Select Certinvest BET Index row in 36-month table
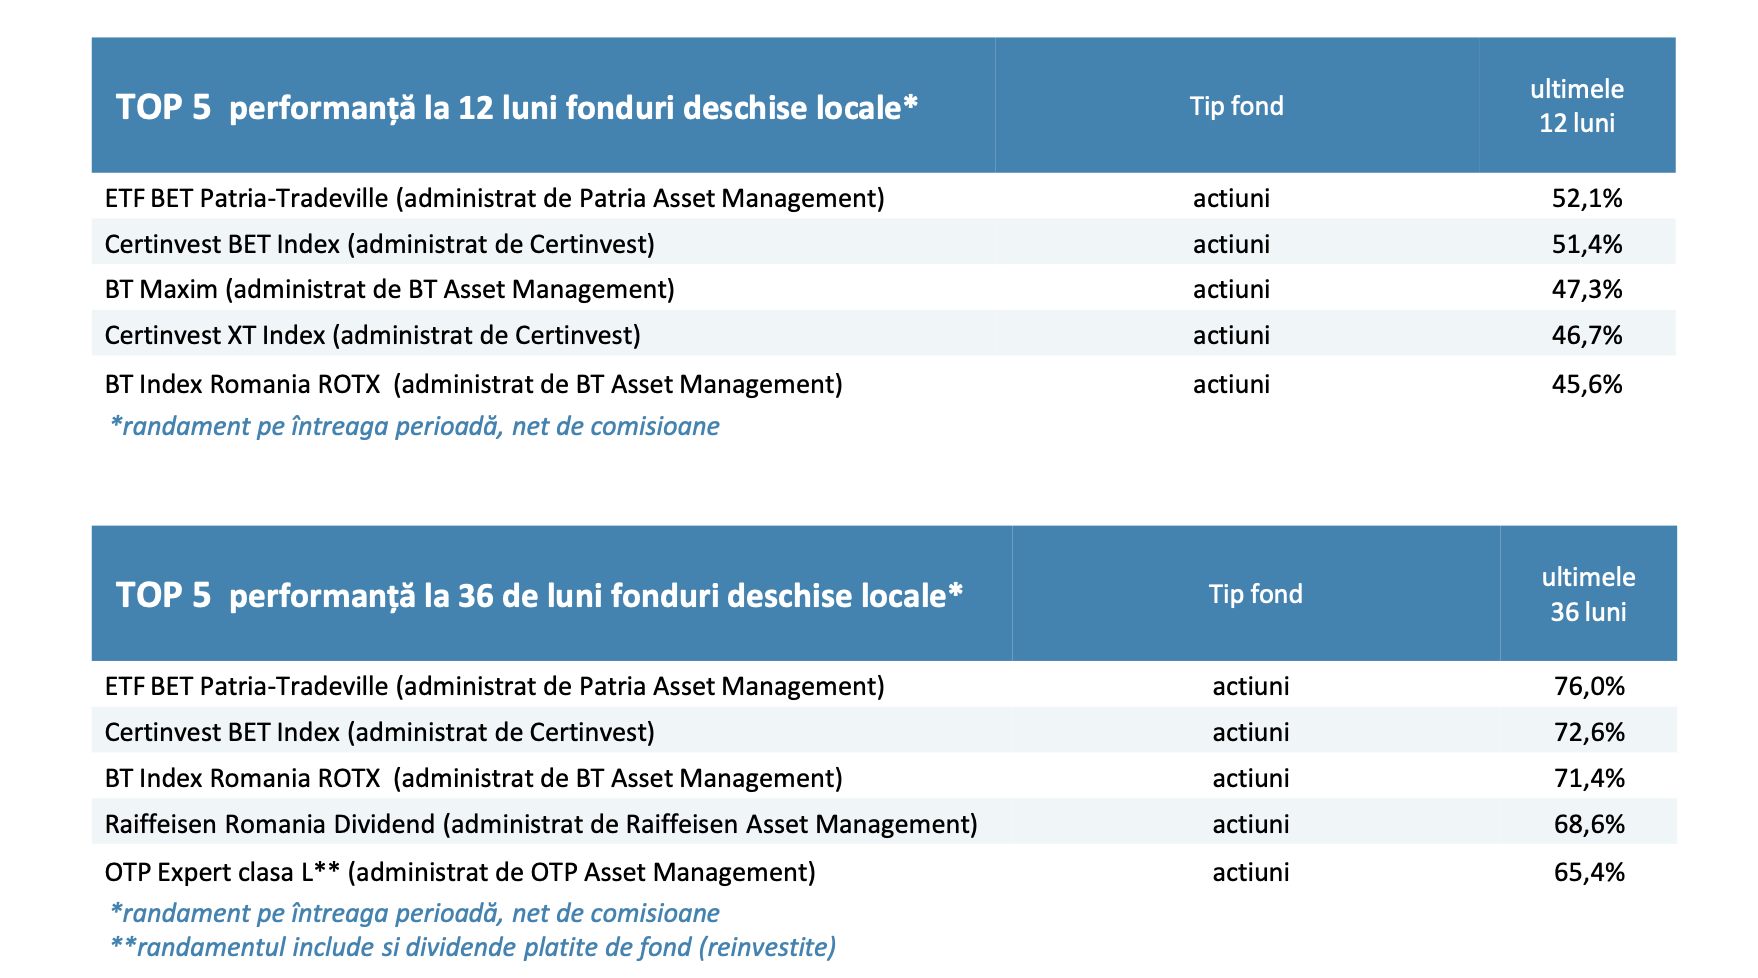The height and width of the screenshot is (978, 1758). [x=884, y=732]
